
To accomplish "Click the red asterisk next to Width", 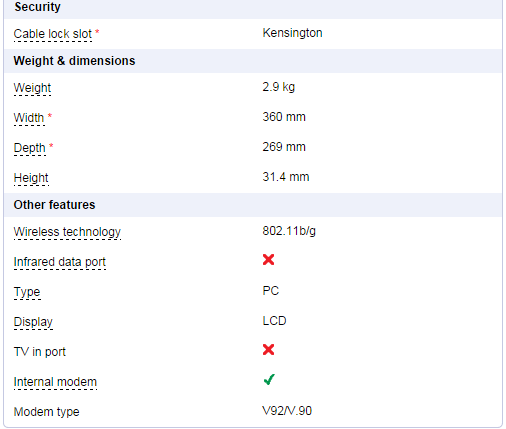I will click(50, 115).
